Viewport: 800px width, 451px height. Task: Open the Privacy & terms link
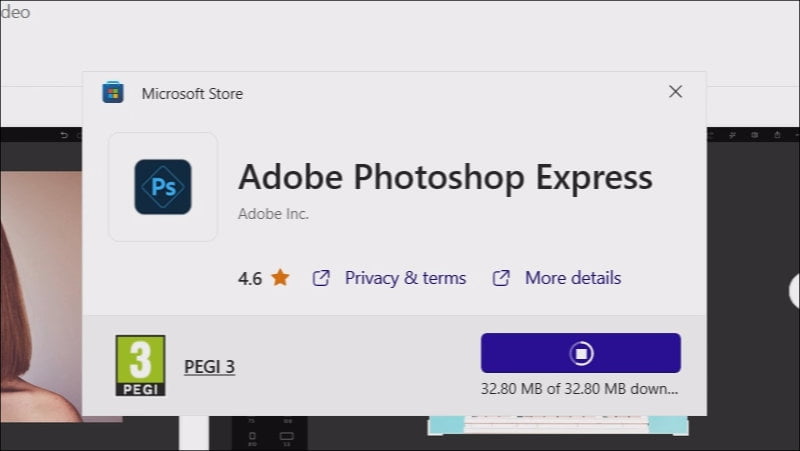[x=405, y=278]
